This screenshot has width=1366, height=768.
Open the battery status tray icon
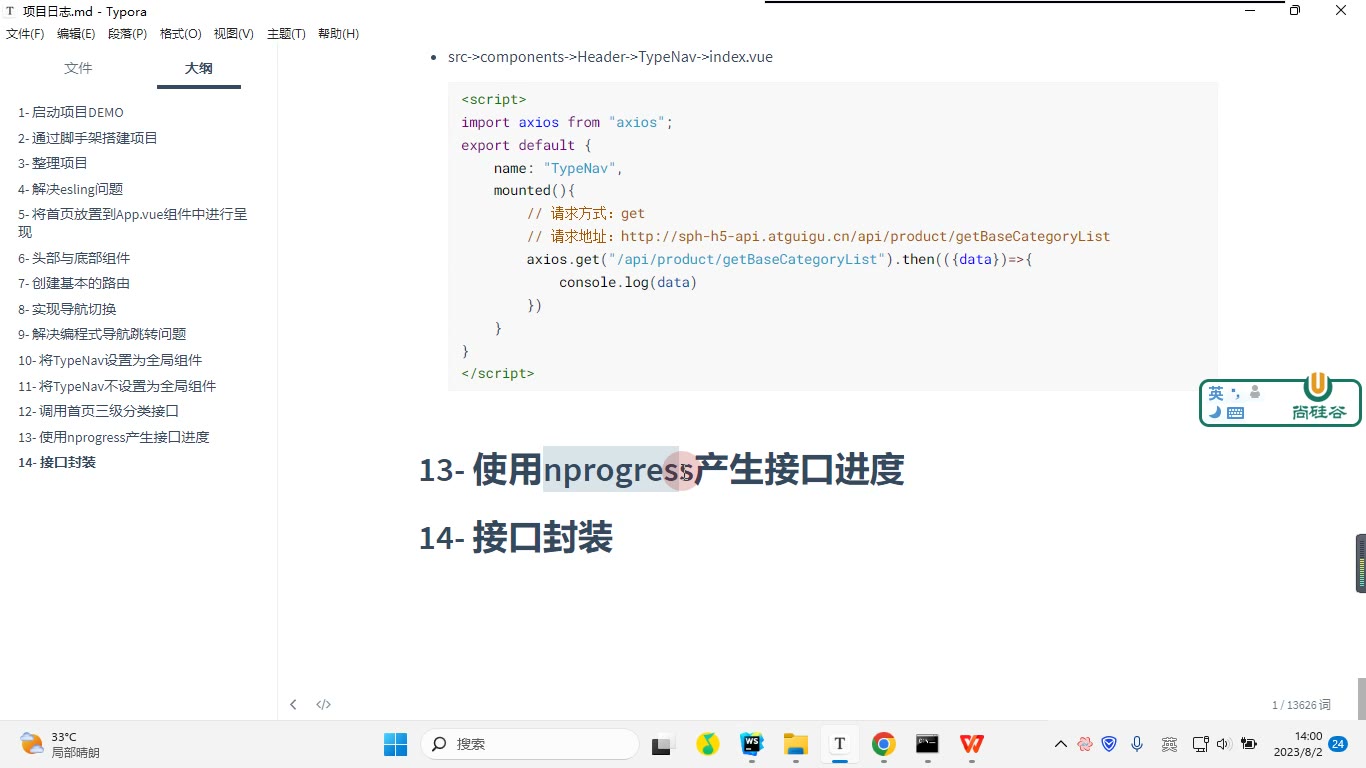1248,744
